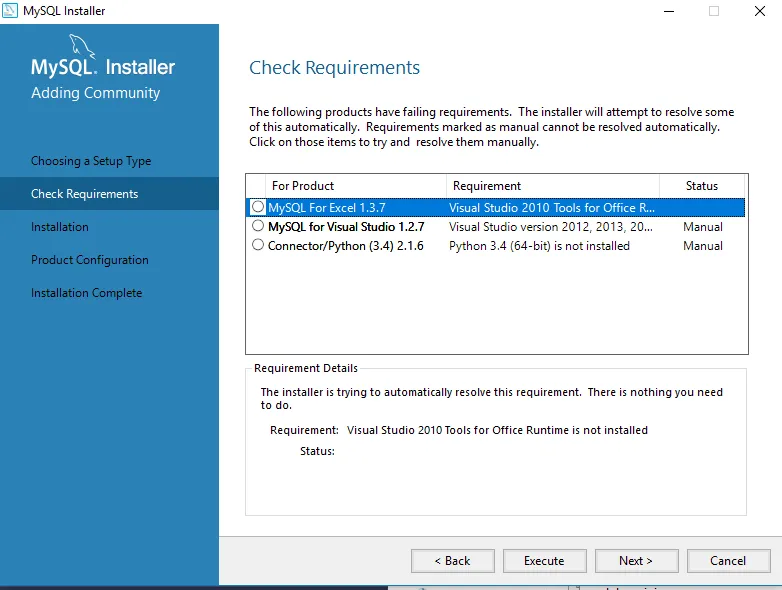Cancel the installer setup
Screen dimensions: 782x590
pyautogui.click(x=728, y=561)
